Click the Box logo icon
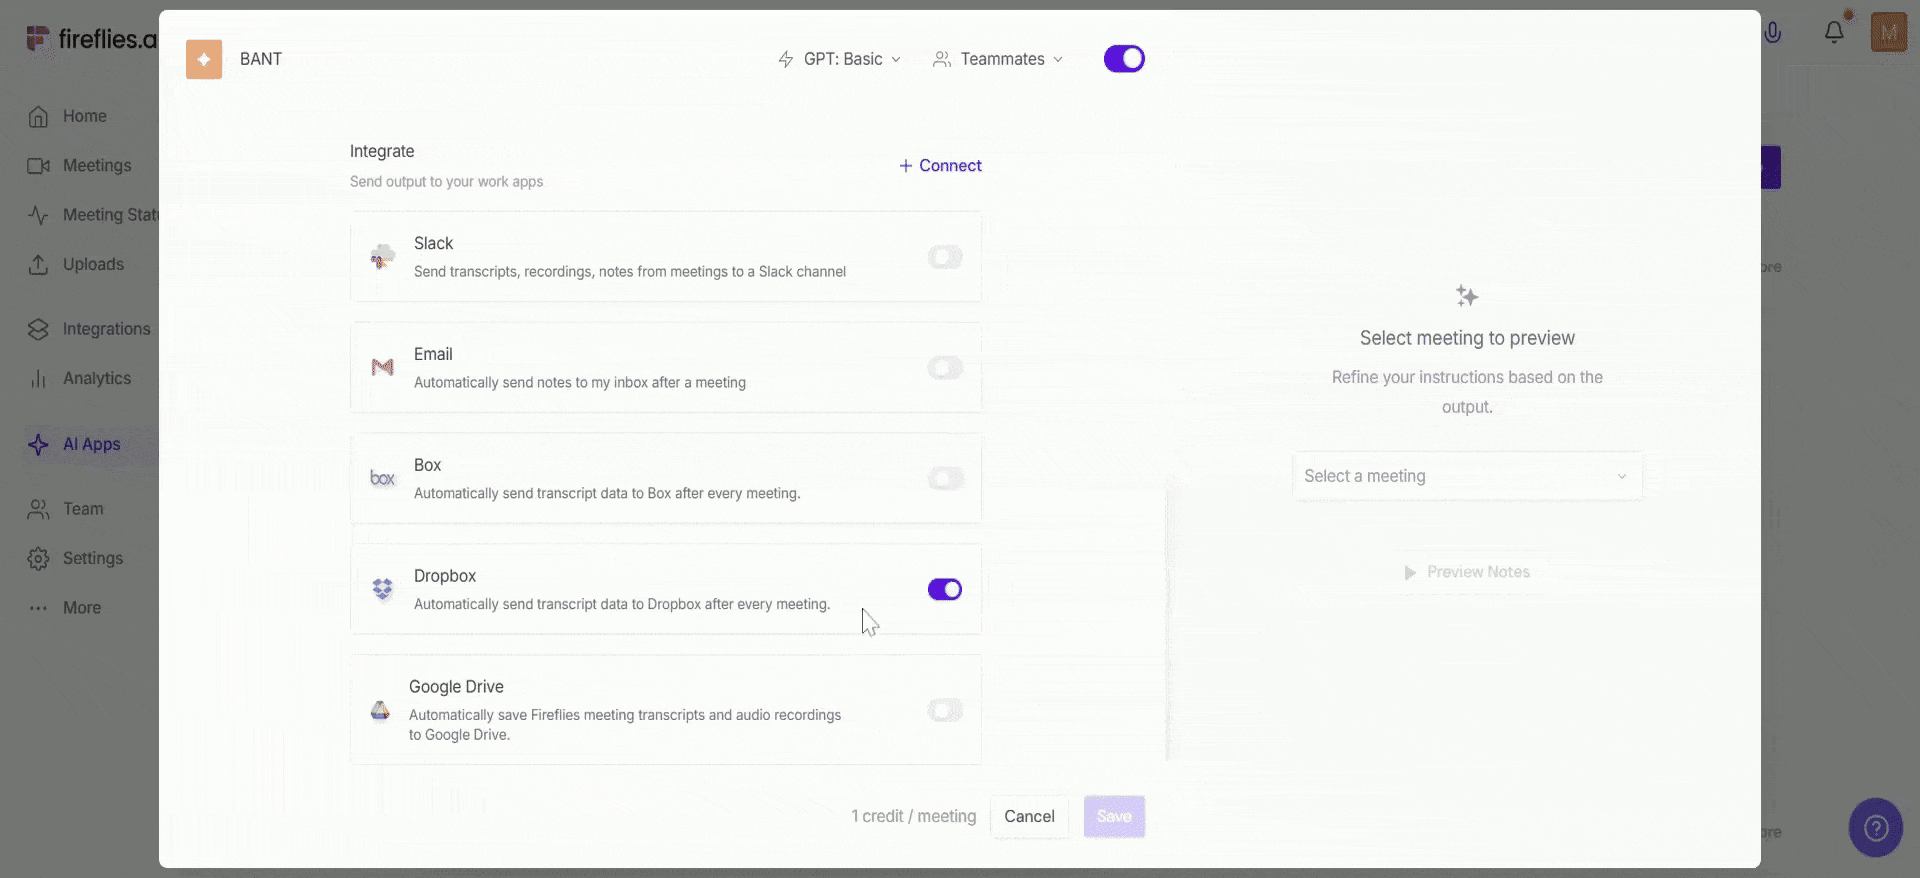 [x=382, y=478]
